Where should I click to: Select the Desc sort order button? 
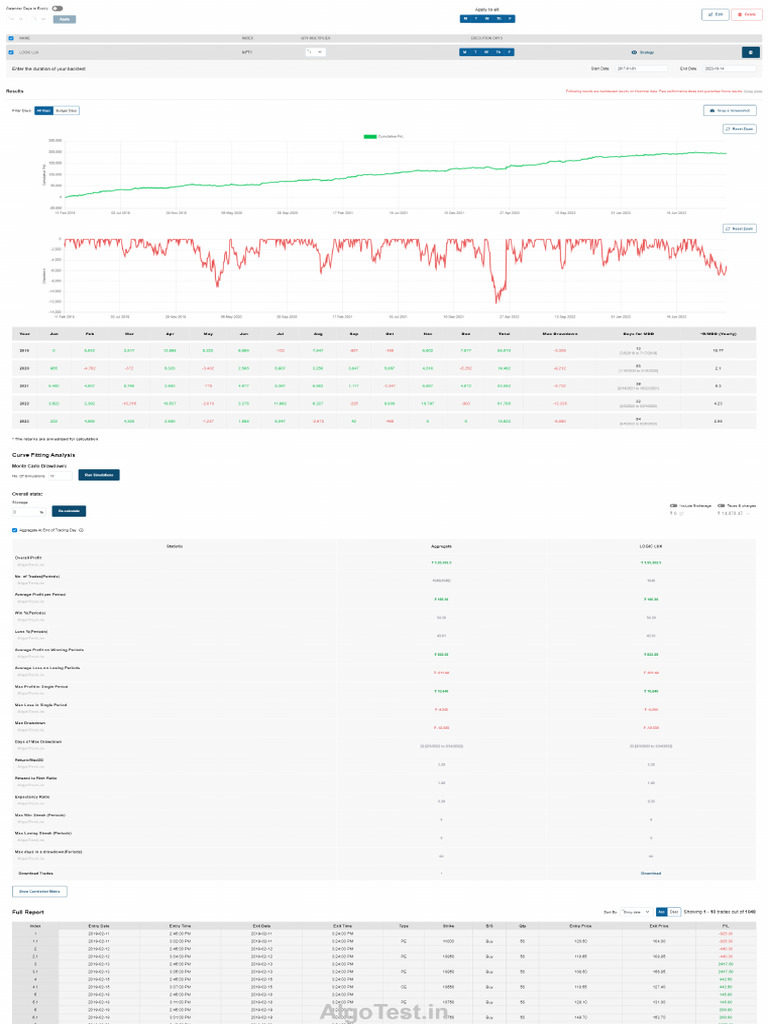[674, 912]
